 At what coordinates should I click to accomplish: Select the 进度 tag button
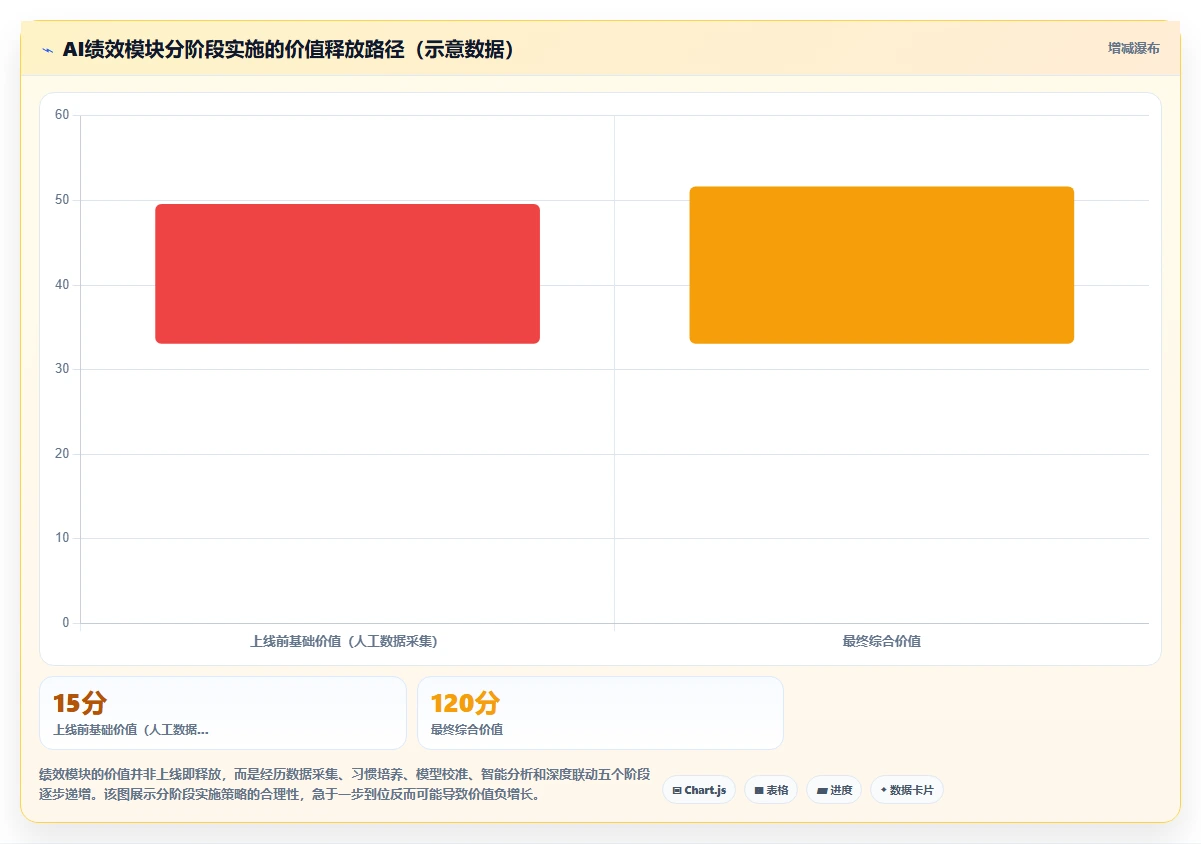pyautogui.click(x=834, y=790)
